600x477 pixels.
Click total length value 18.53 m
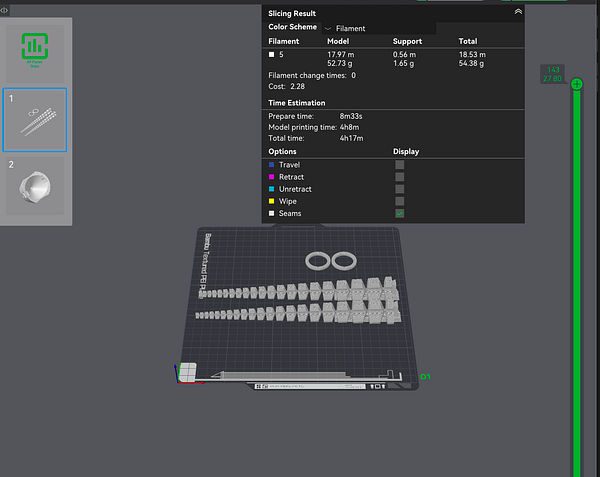coord(472,55)
